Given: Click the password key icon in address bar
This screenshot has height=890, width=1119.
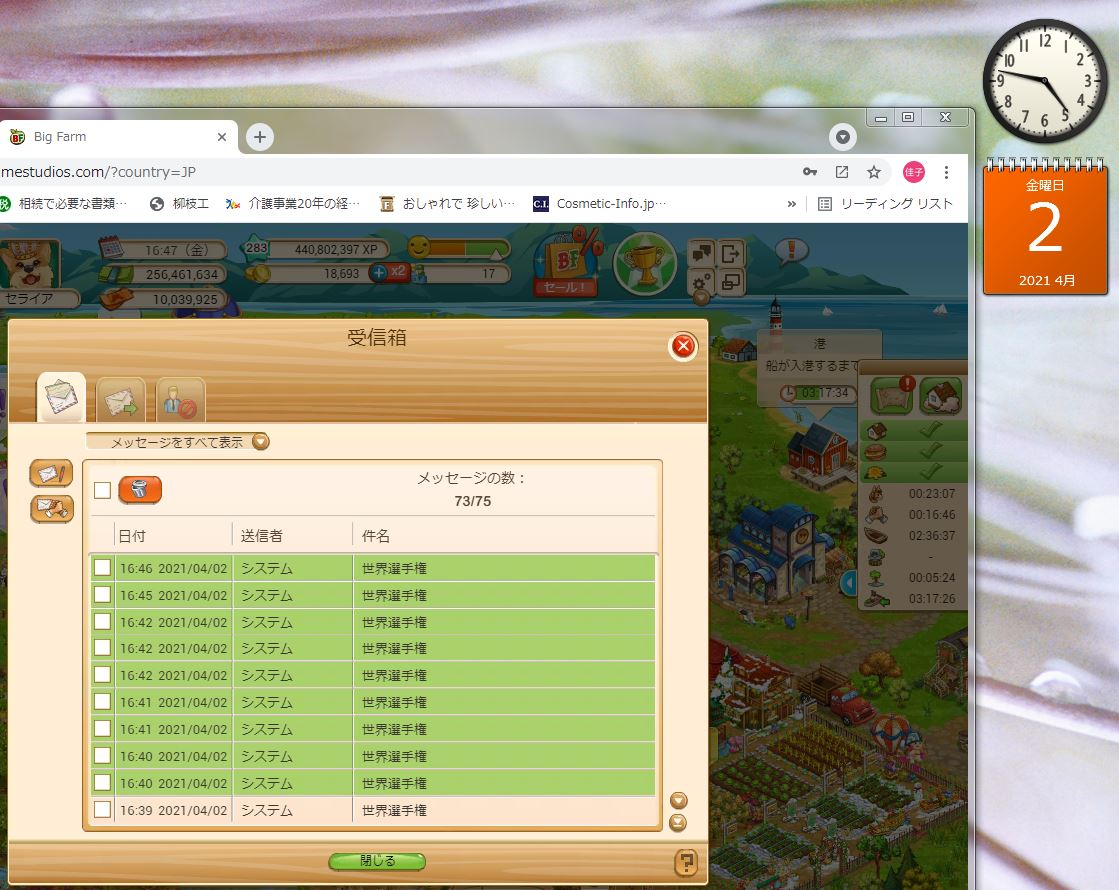Looking at the screenshot, I should point(810,172).
